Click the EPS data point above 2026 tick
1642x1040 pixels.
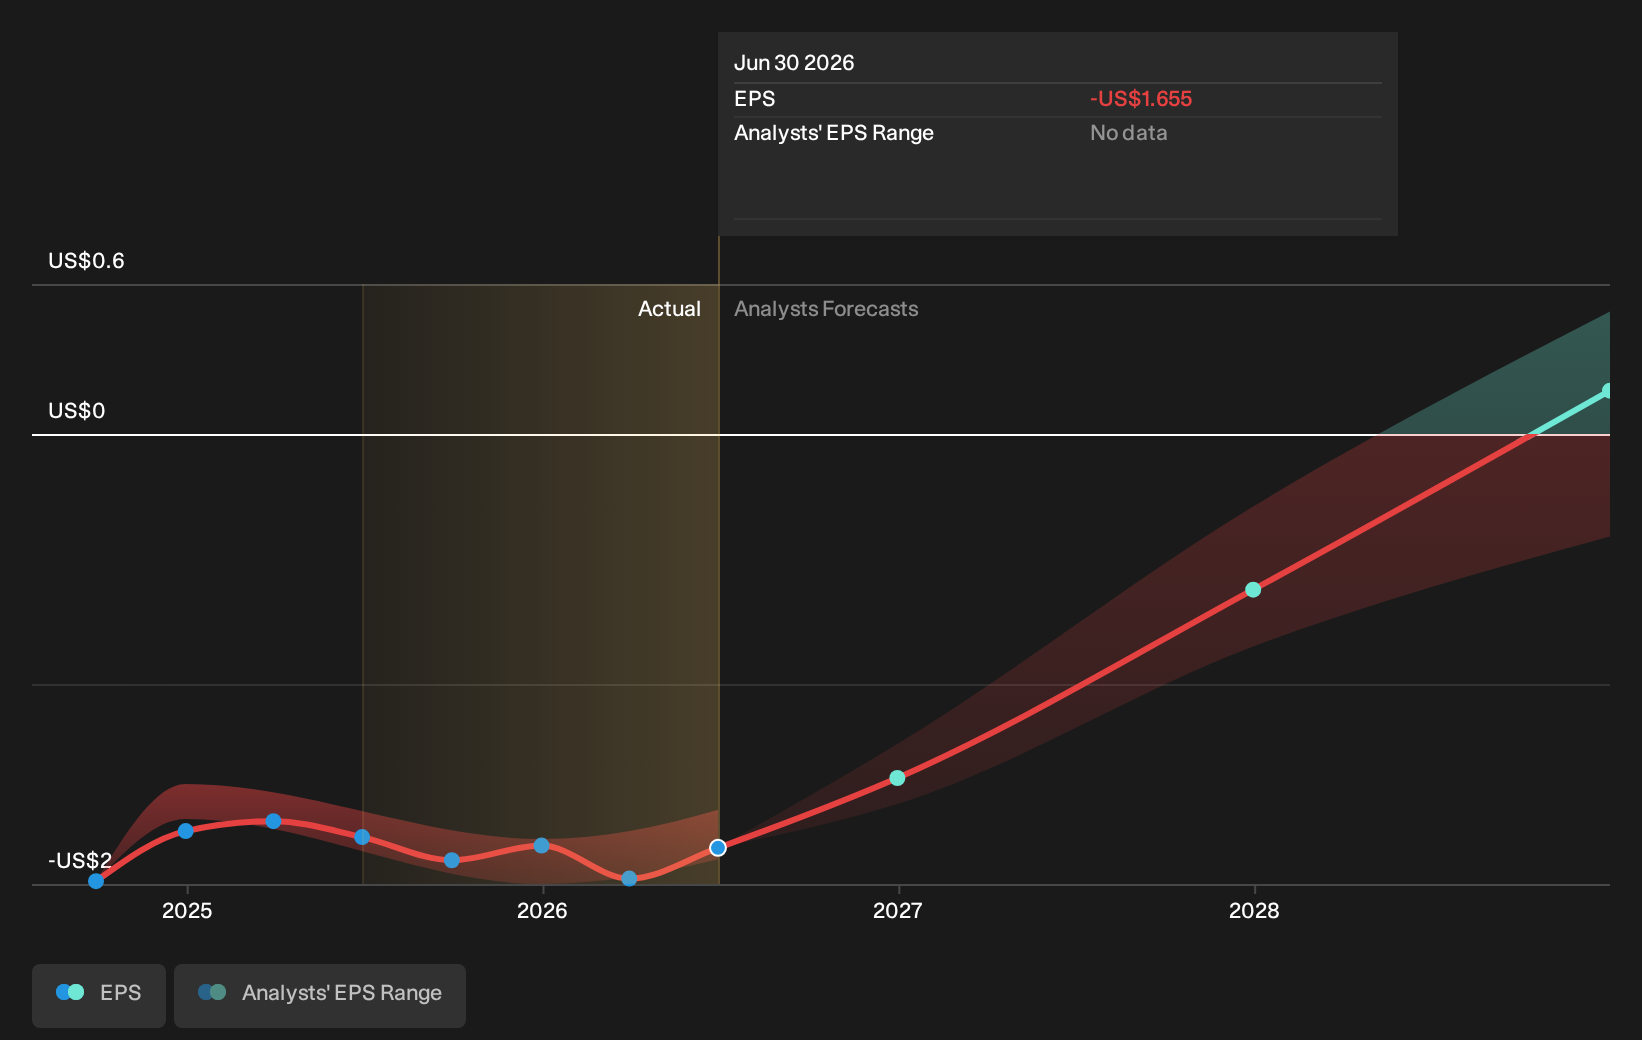tap(541, 846)
